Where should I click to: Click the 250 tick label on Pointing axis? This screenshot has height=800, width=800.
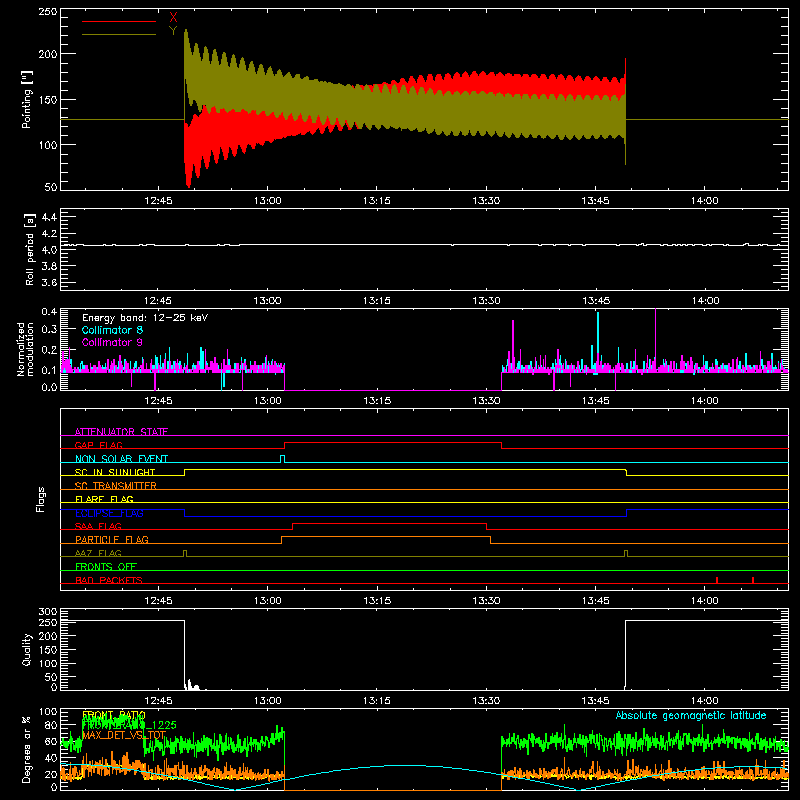48,12
